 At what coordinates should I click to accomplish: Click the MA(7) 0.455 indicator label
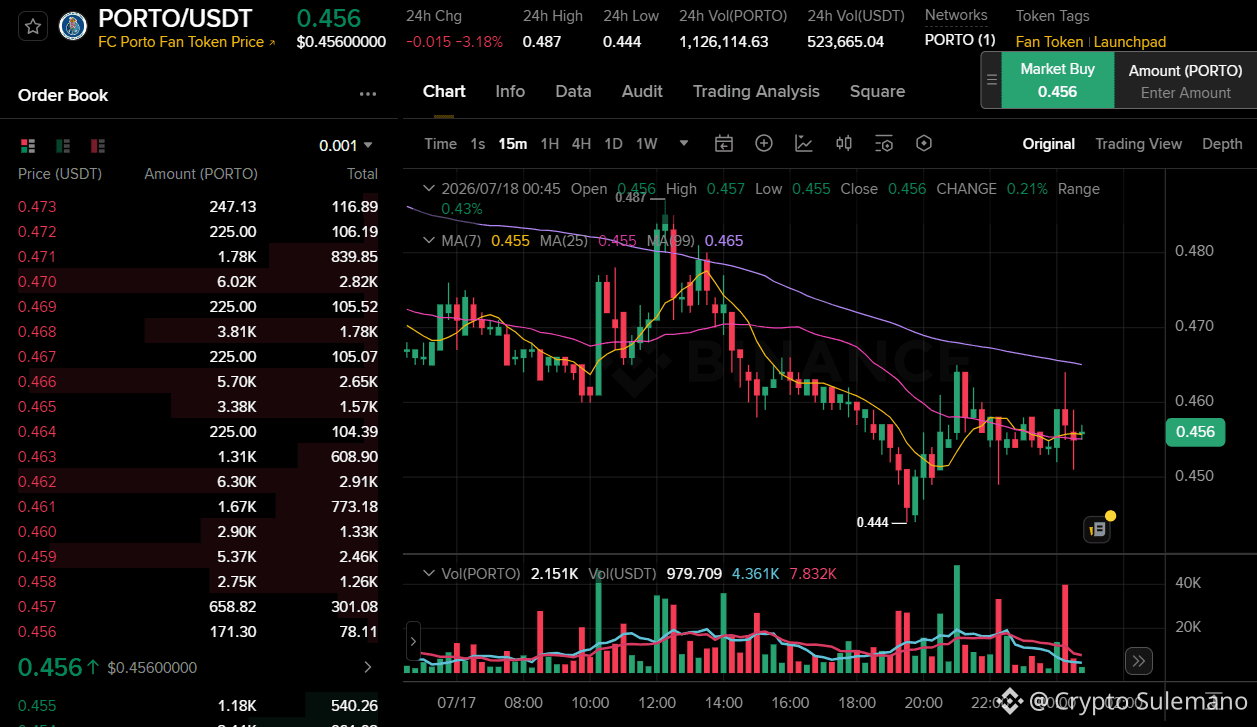[486, 240]
